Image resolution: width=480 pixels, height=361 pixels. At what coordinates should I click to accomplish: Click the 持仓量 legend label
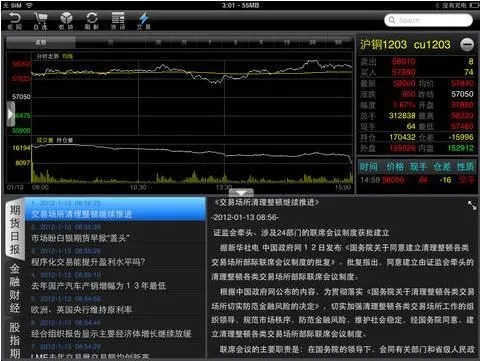click(64, 140)
